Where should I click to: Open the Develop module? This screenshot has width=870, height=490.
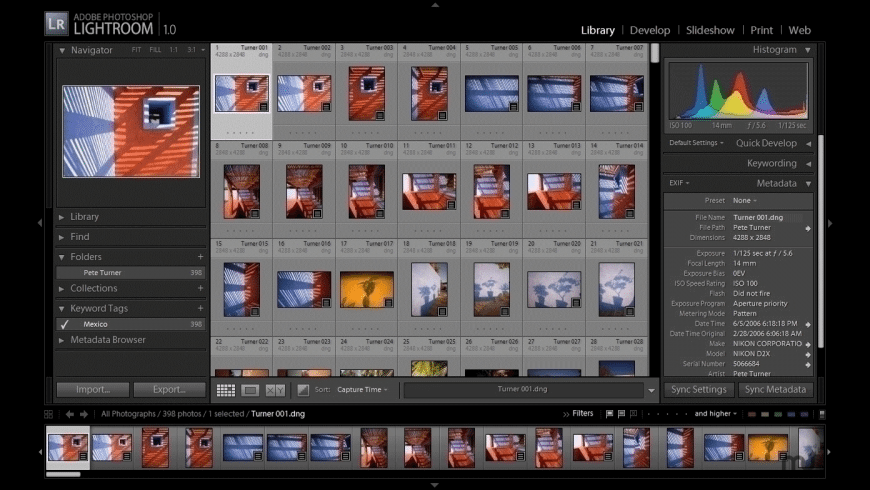(x=650, y=30)
